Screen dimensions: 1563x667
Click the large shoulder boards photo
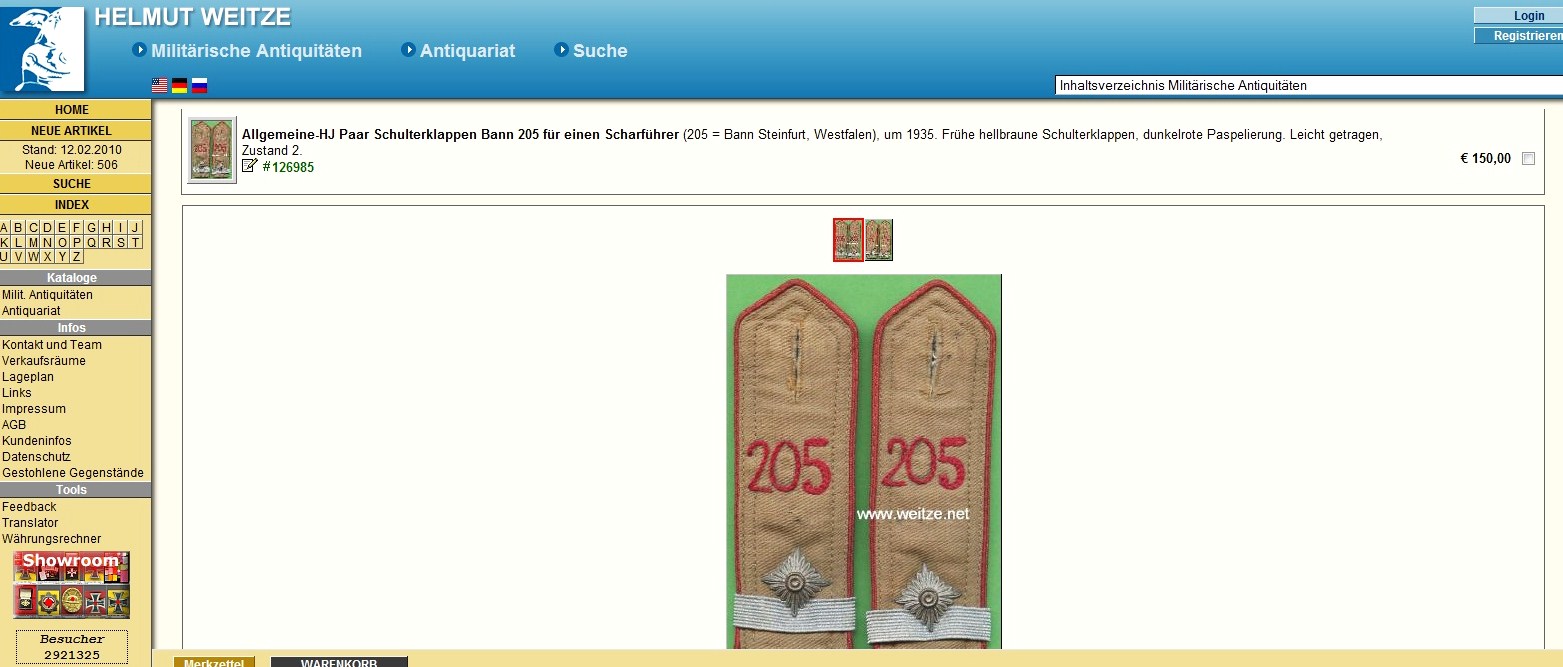click(x=864, y=461)
